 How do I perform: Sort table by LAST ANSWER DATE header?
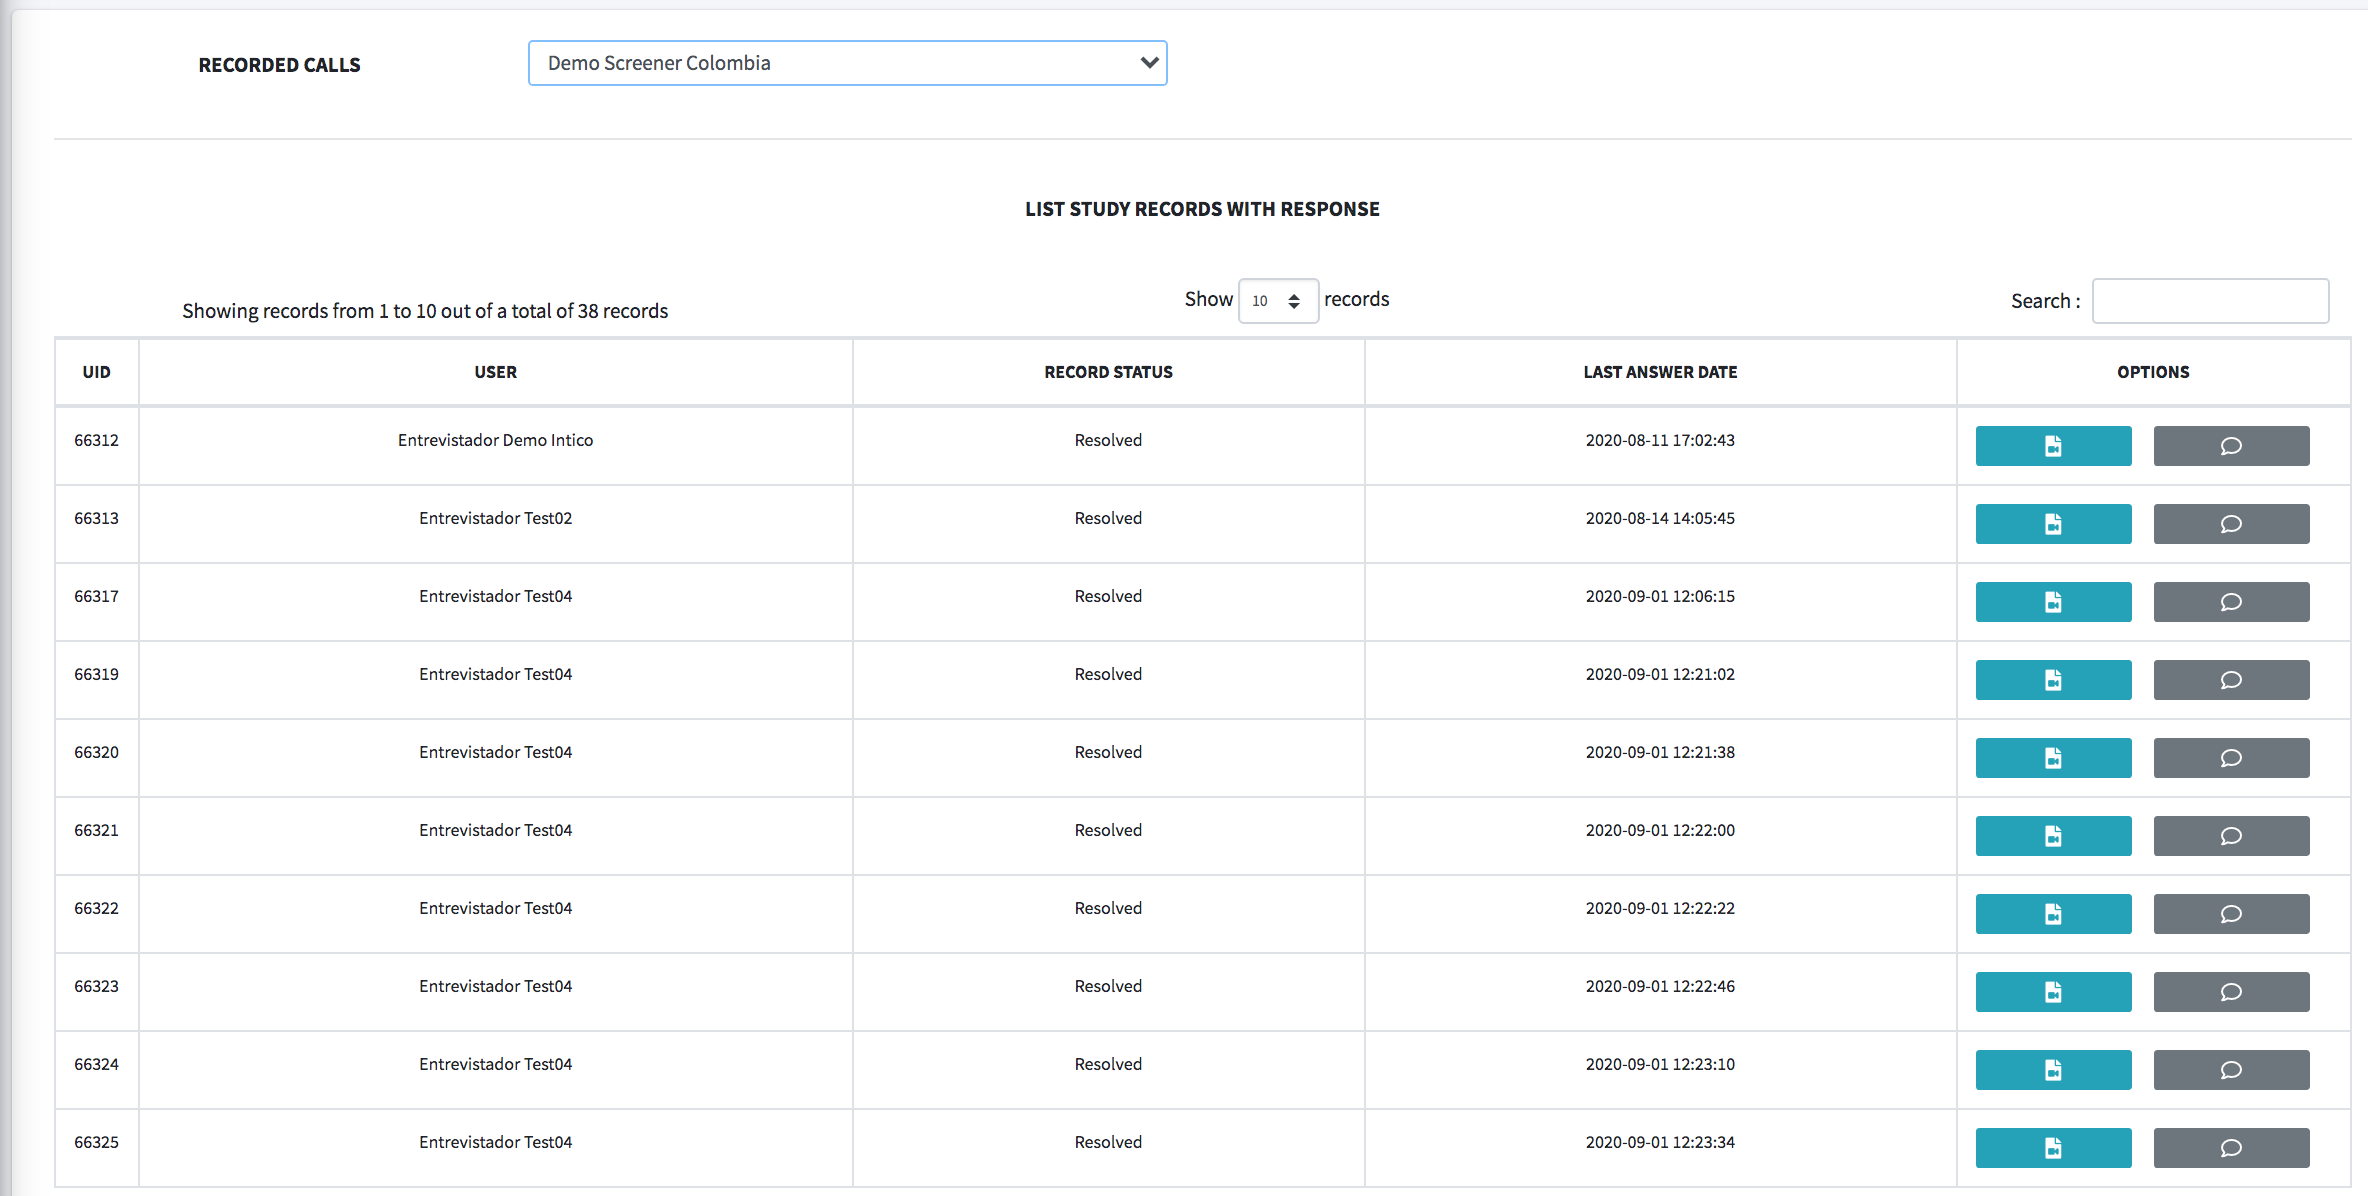1660,372
